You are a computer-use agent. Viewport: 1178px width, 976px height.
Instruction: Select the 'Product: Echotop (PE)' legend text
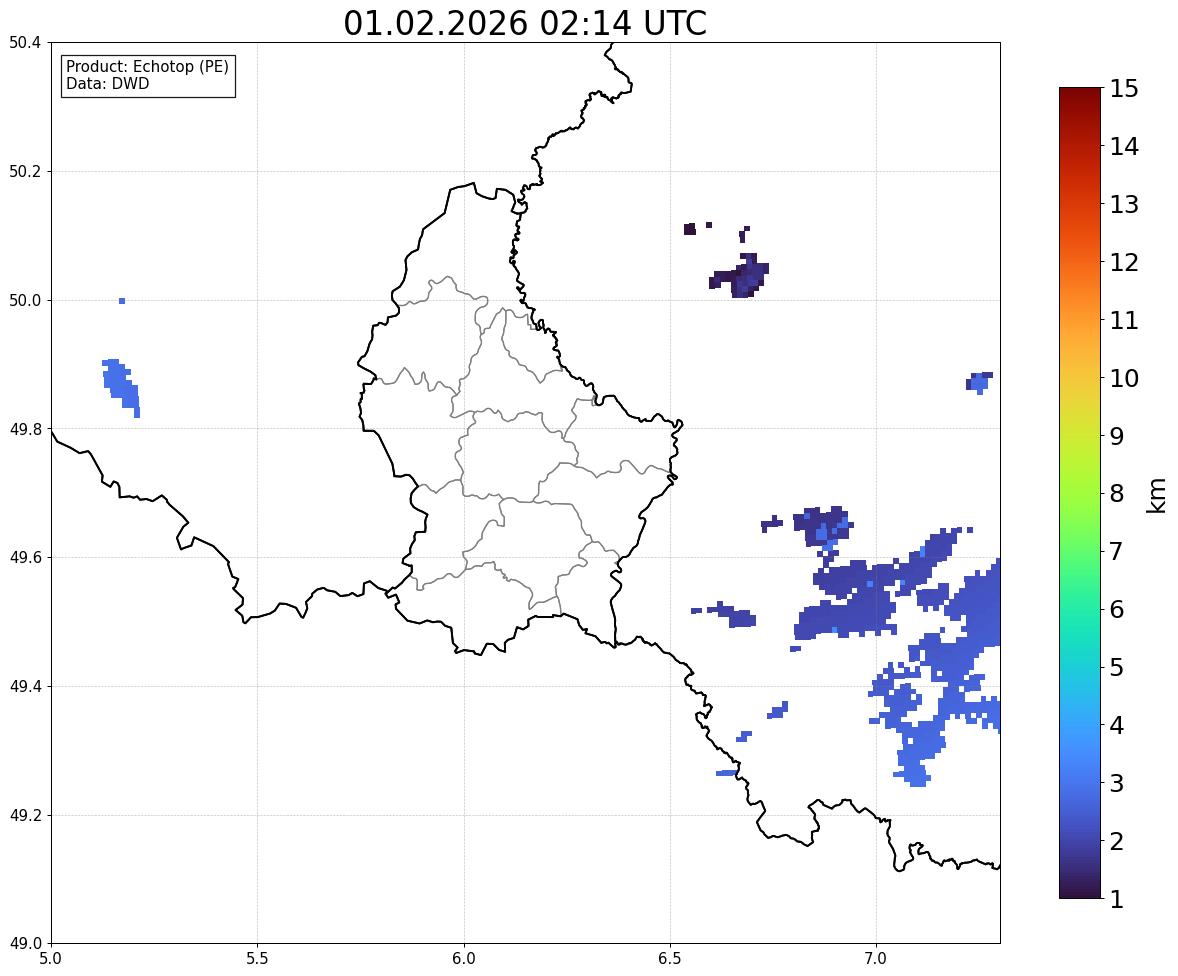click(x=147, y=66)
